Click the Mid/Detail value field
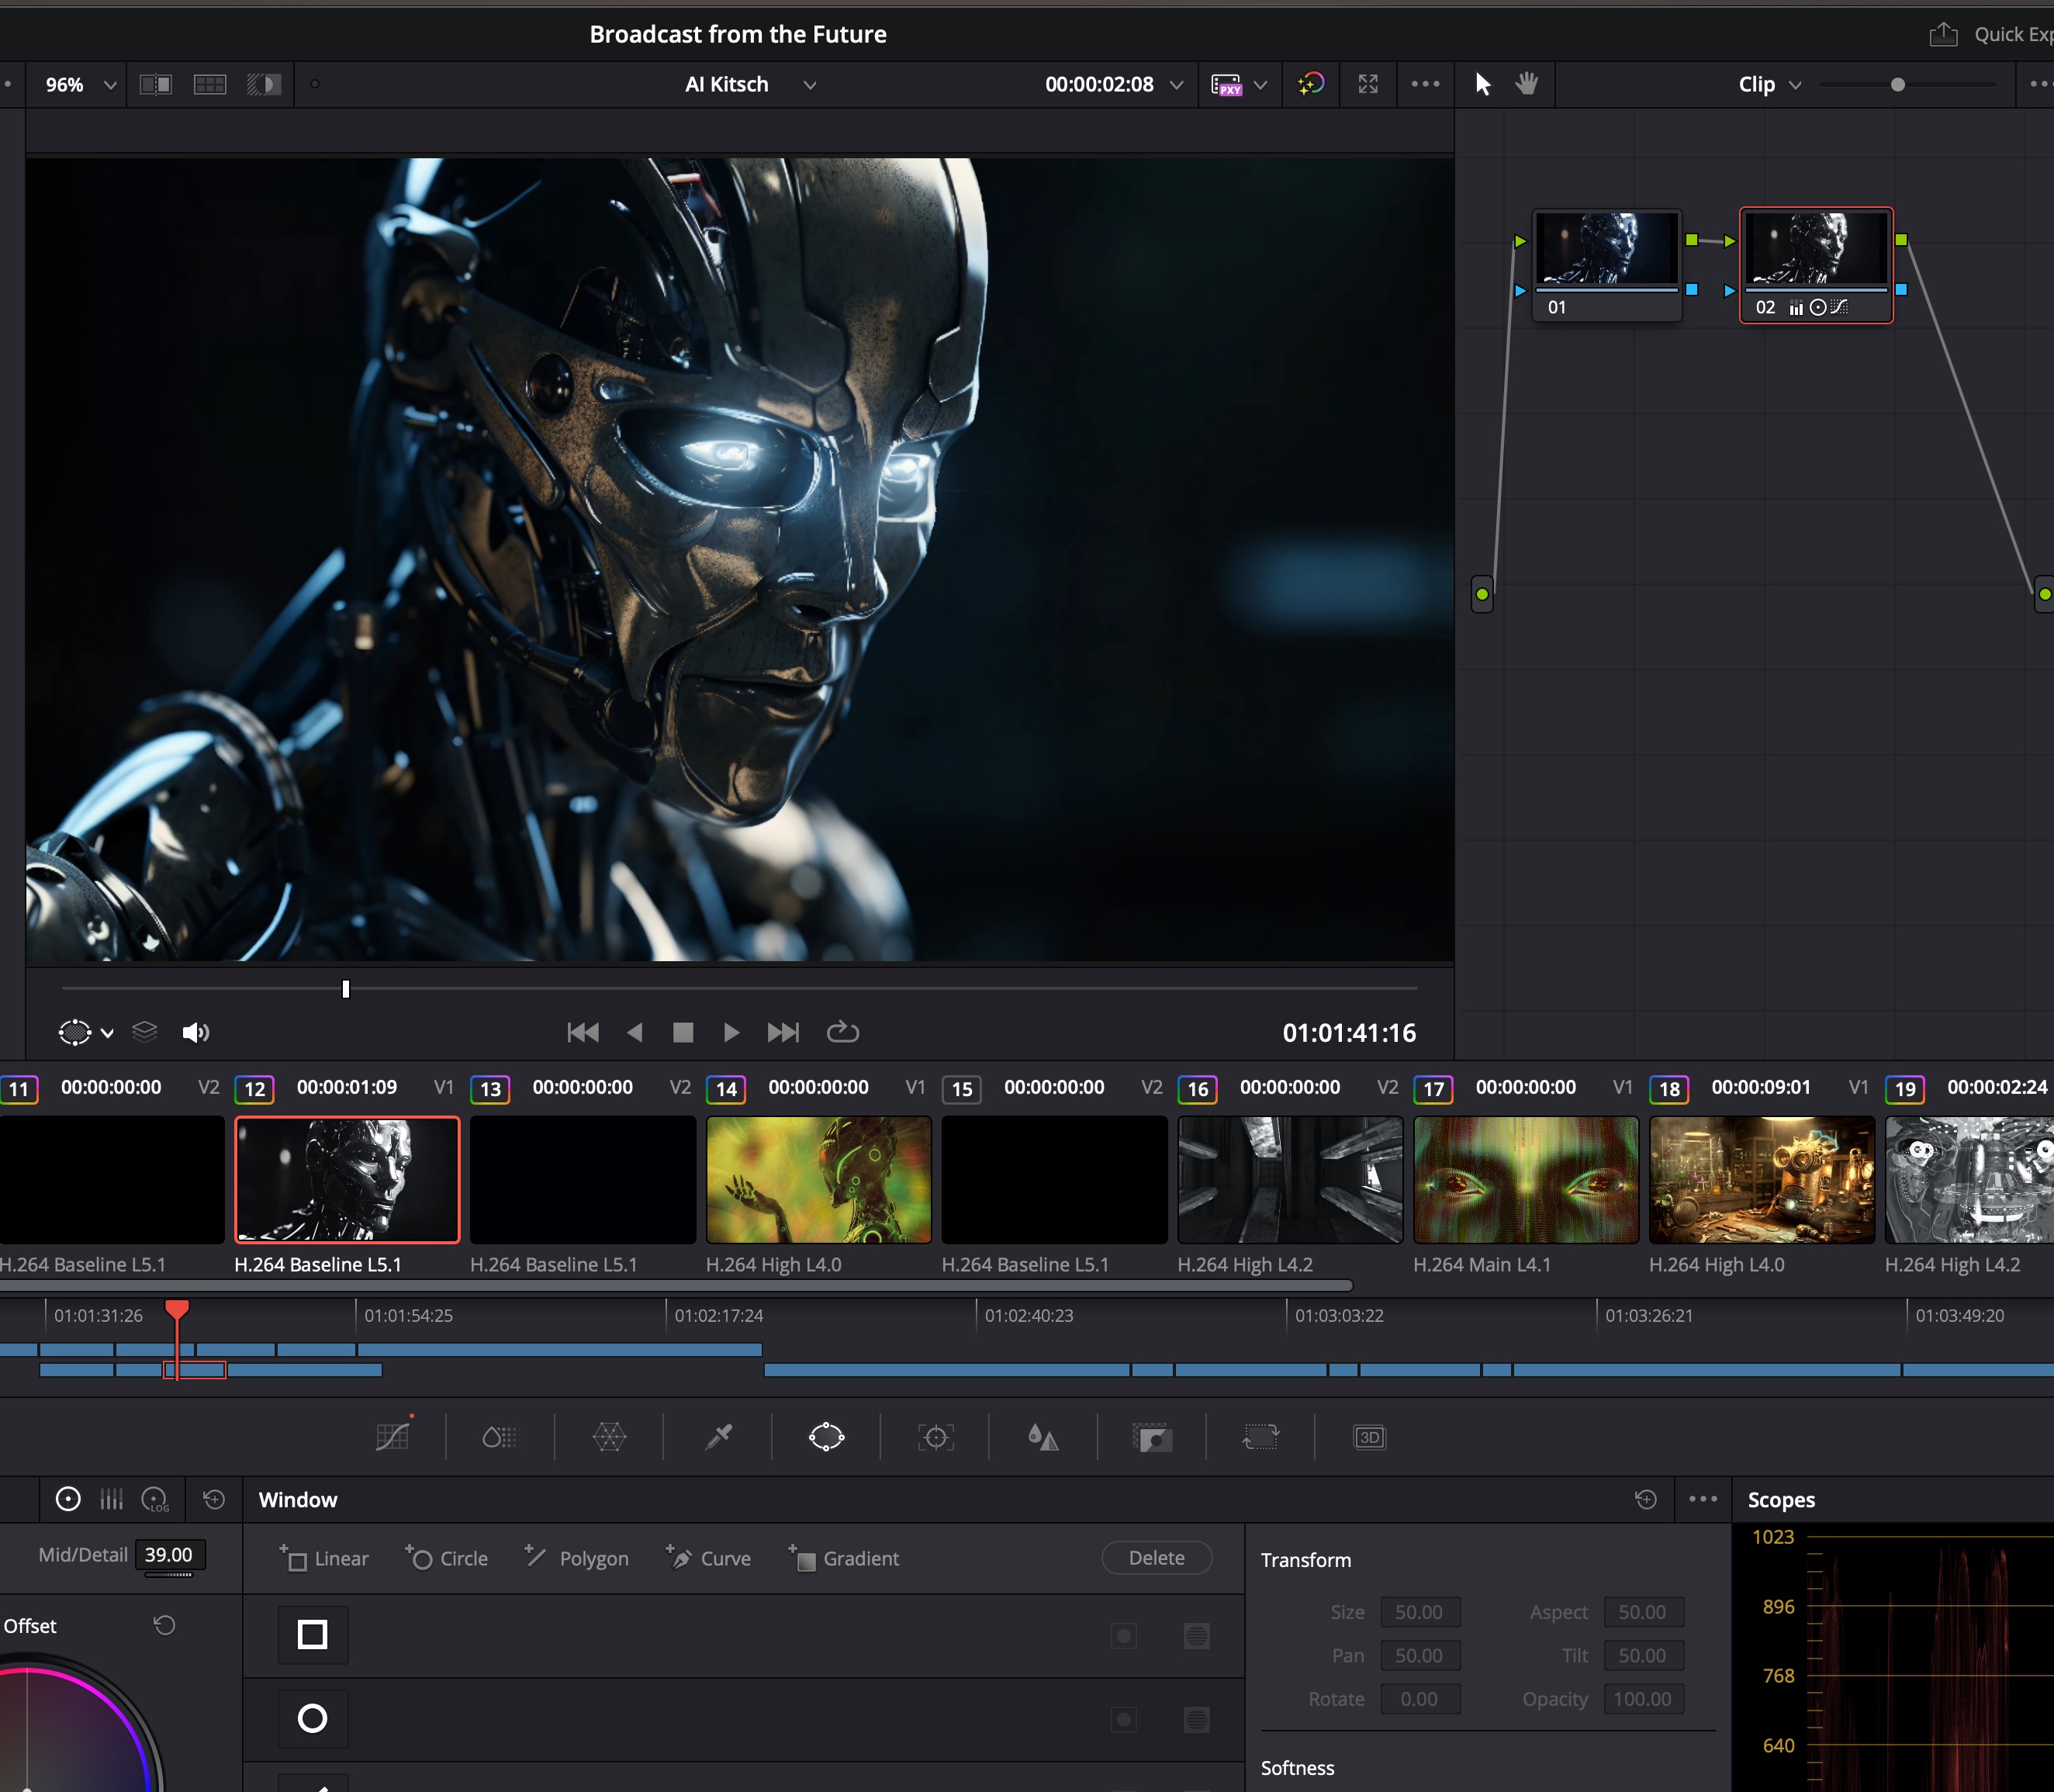Viewport: 2054px width, 1792px height. 170,1555
